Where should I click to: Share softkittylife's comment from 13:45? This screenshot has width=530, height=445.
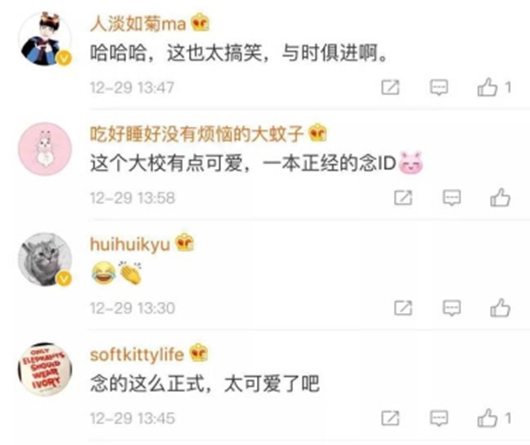[x=390, y=418]
